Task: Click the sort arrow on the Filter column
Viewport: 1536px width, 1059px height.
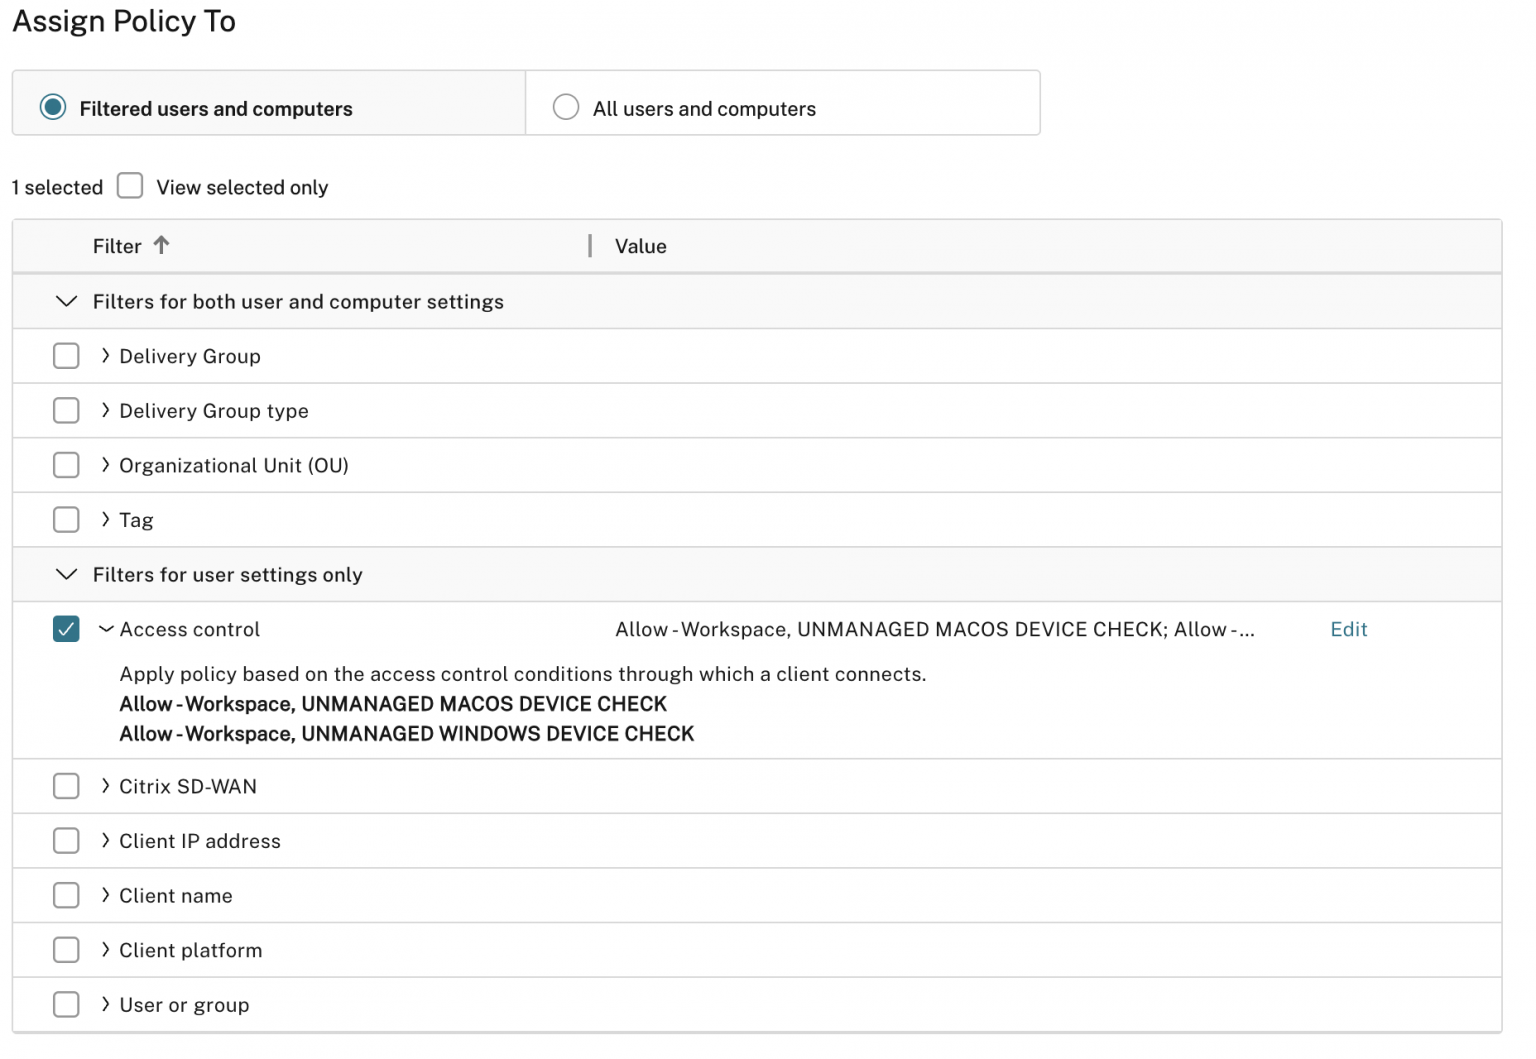Action: point(162,245)
